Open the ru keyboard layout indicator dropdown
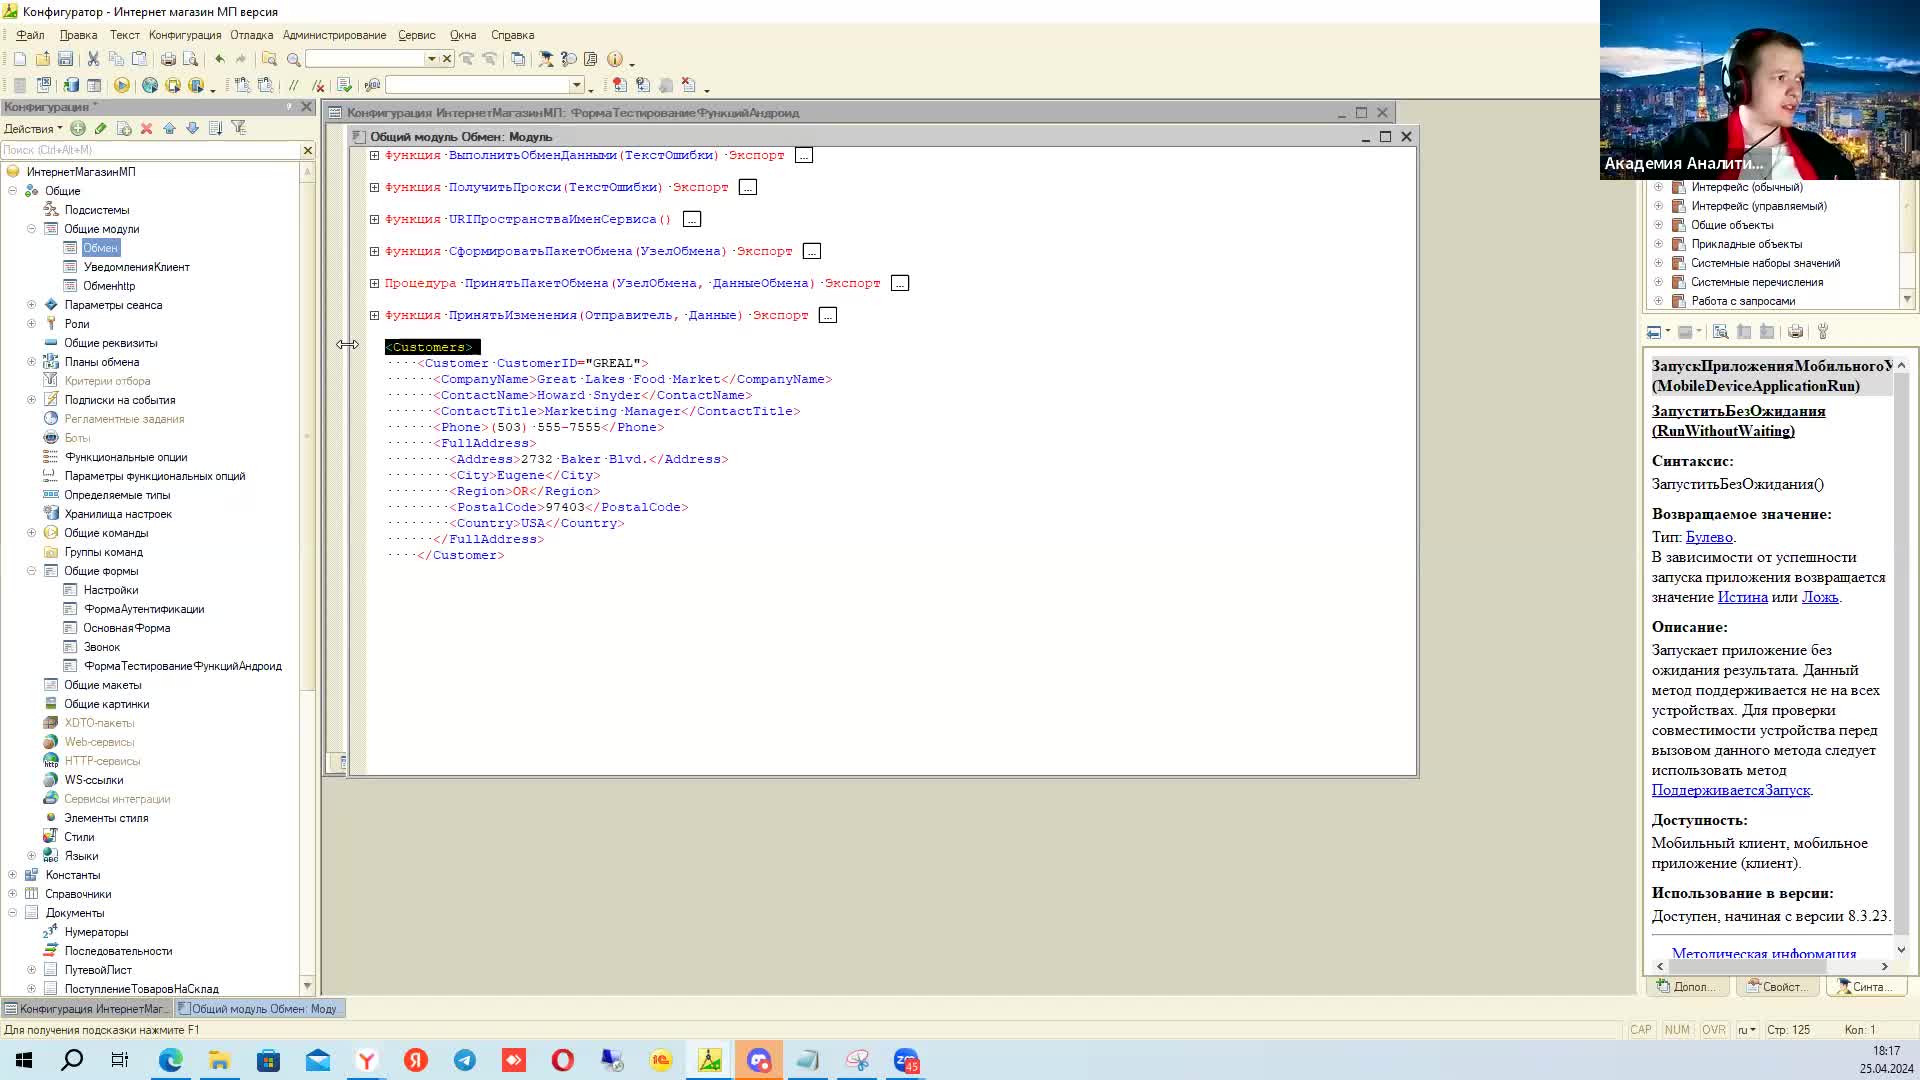 (1746, 1029)
